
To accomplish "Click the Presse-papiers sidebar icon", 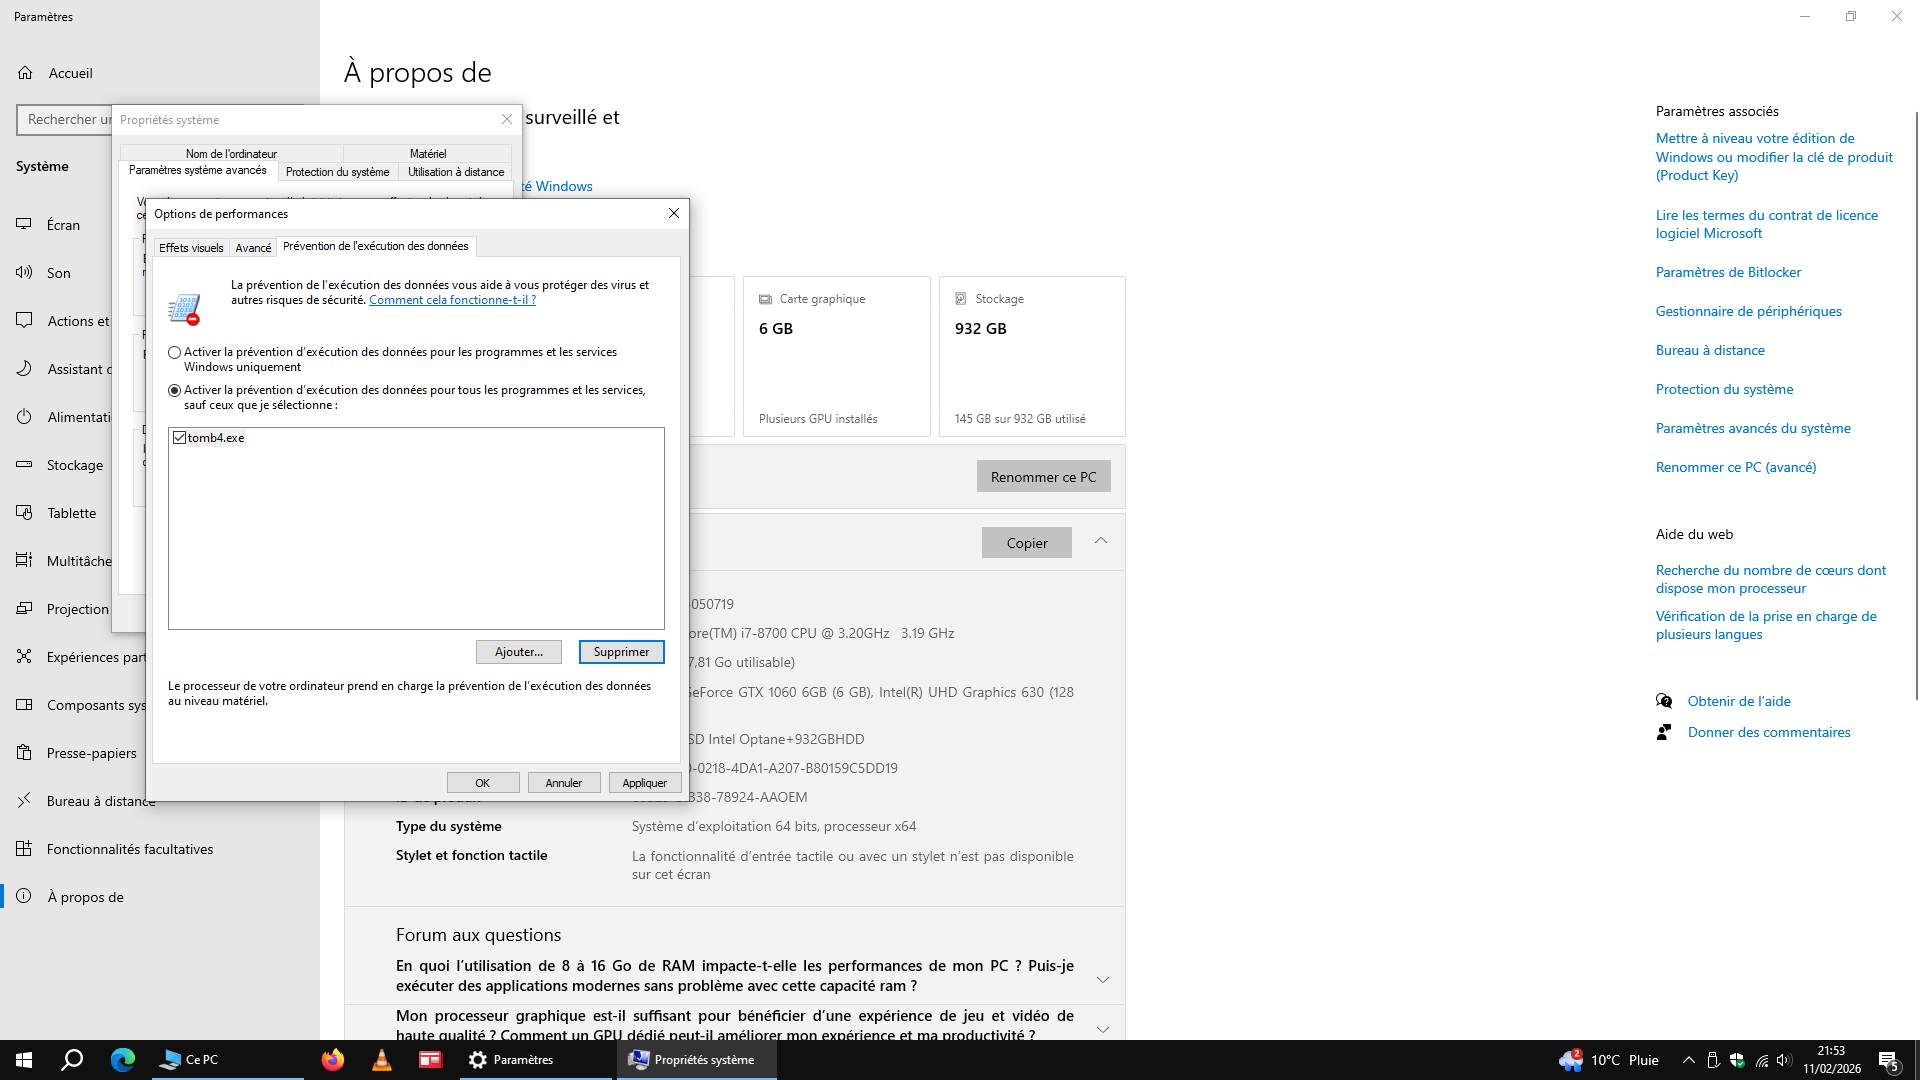I will click(x=25, y=753).
